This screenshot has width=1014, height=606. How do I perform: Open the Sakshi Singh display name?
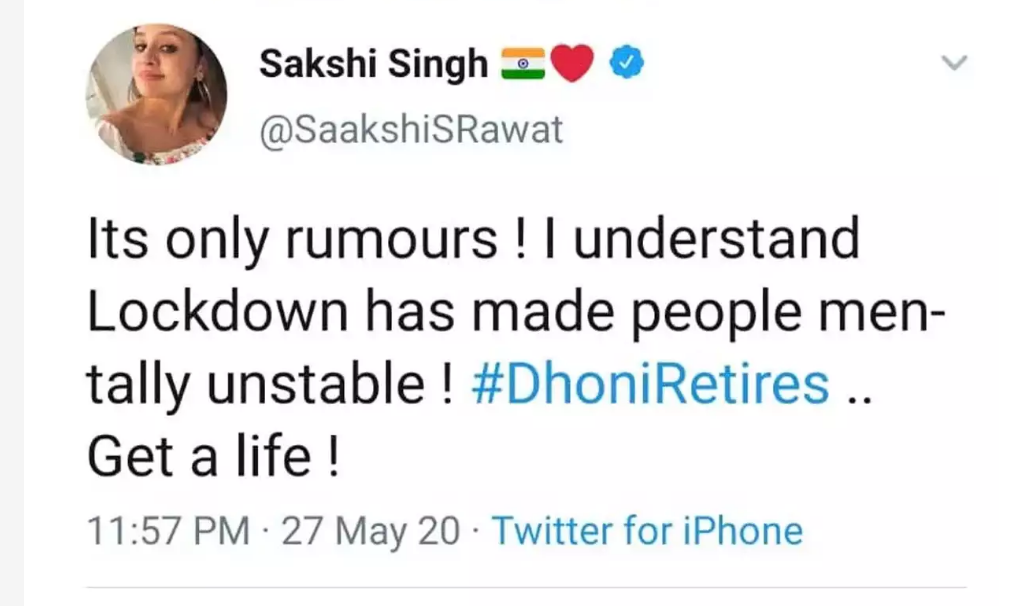[373, 65]
